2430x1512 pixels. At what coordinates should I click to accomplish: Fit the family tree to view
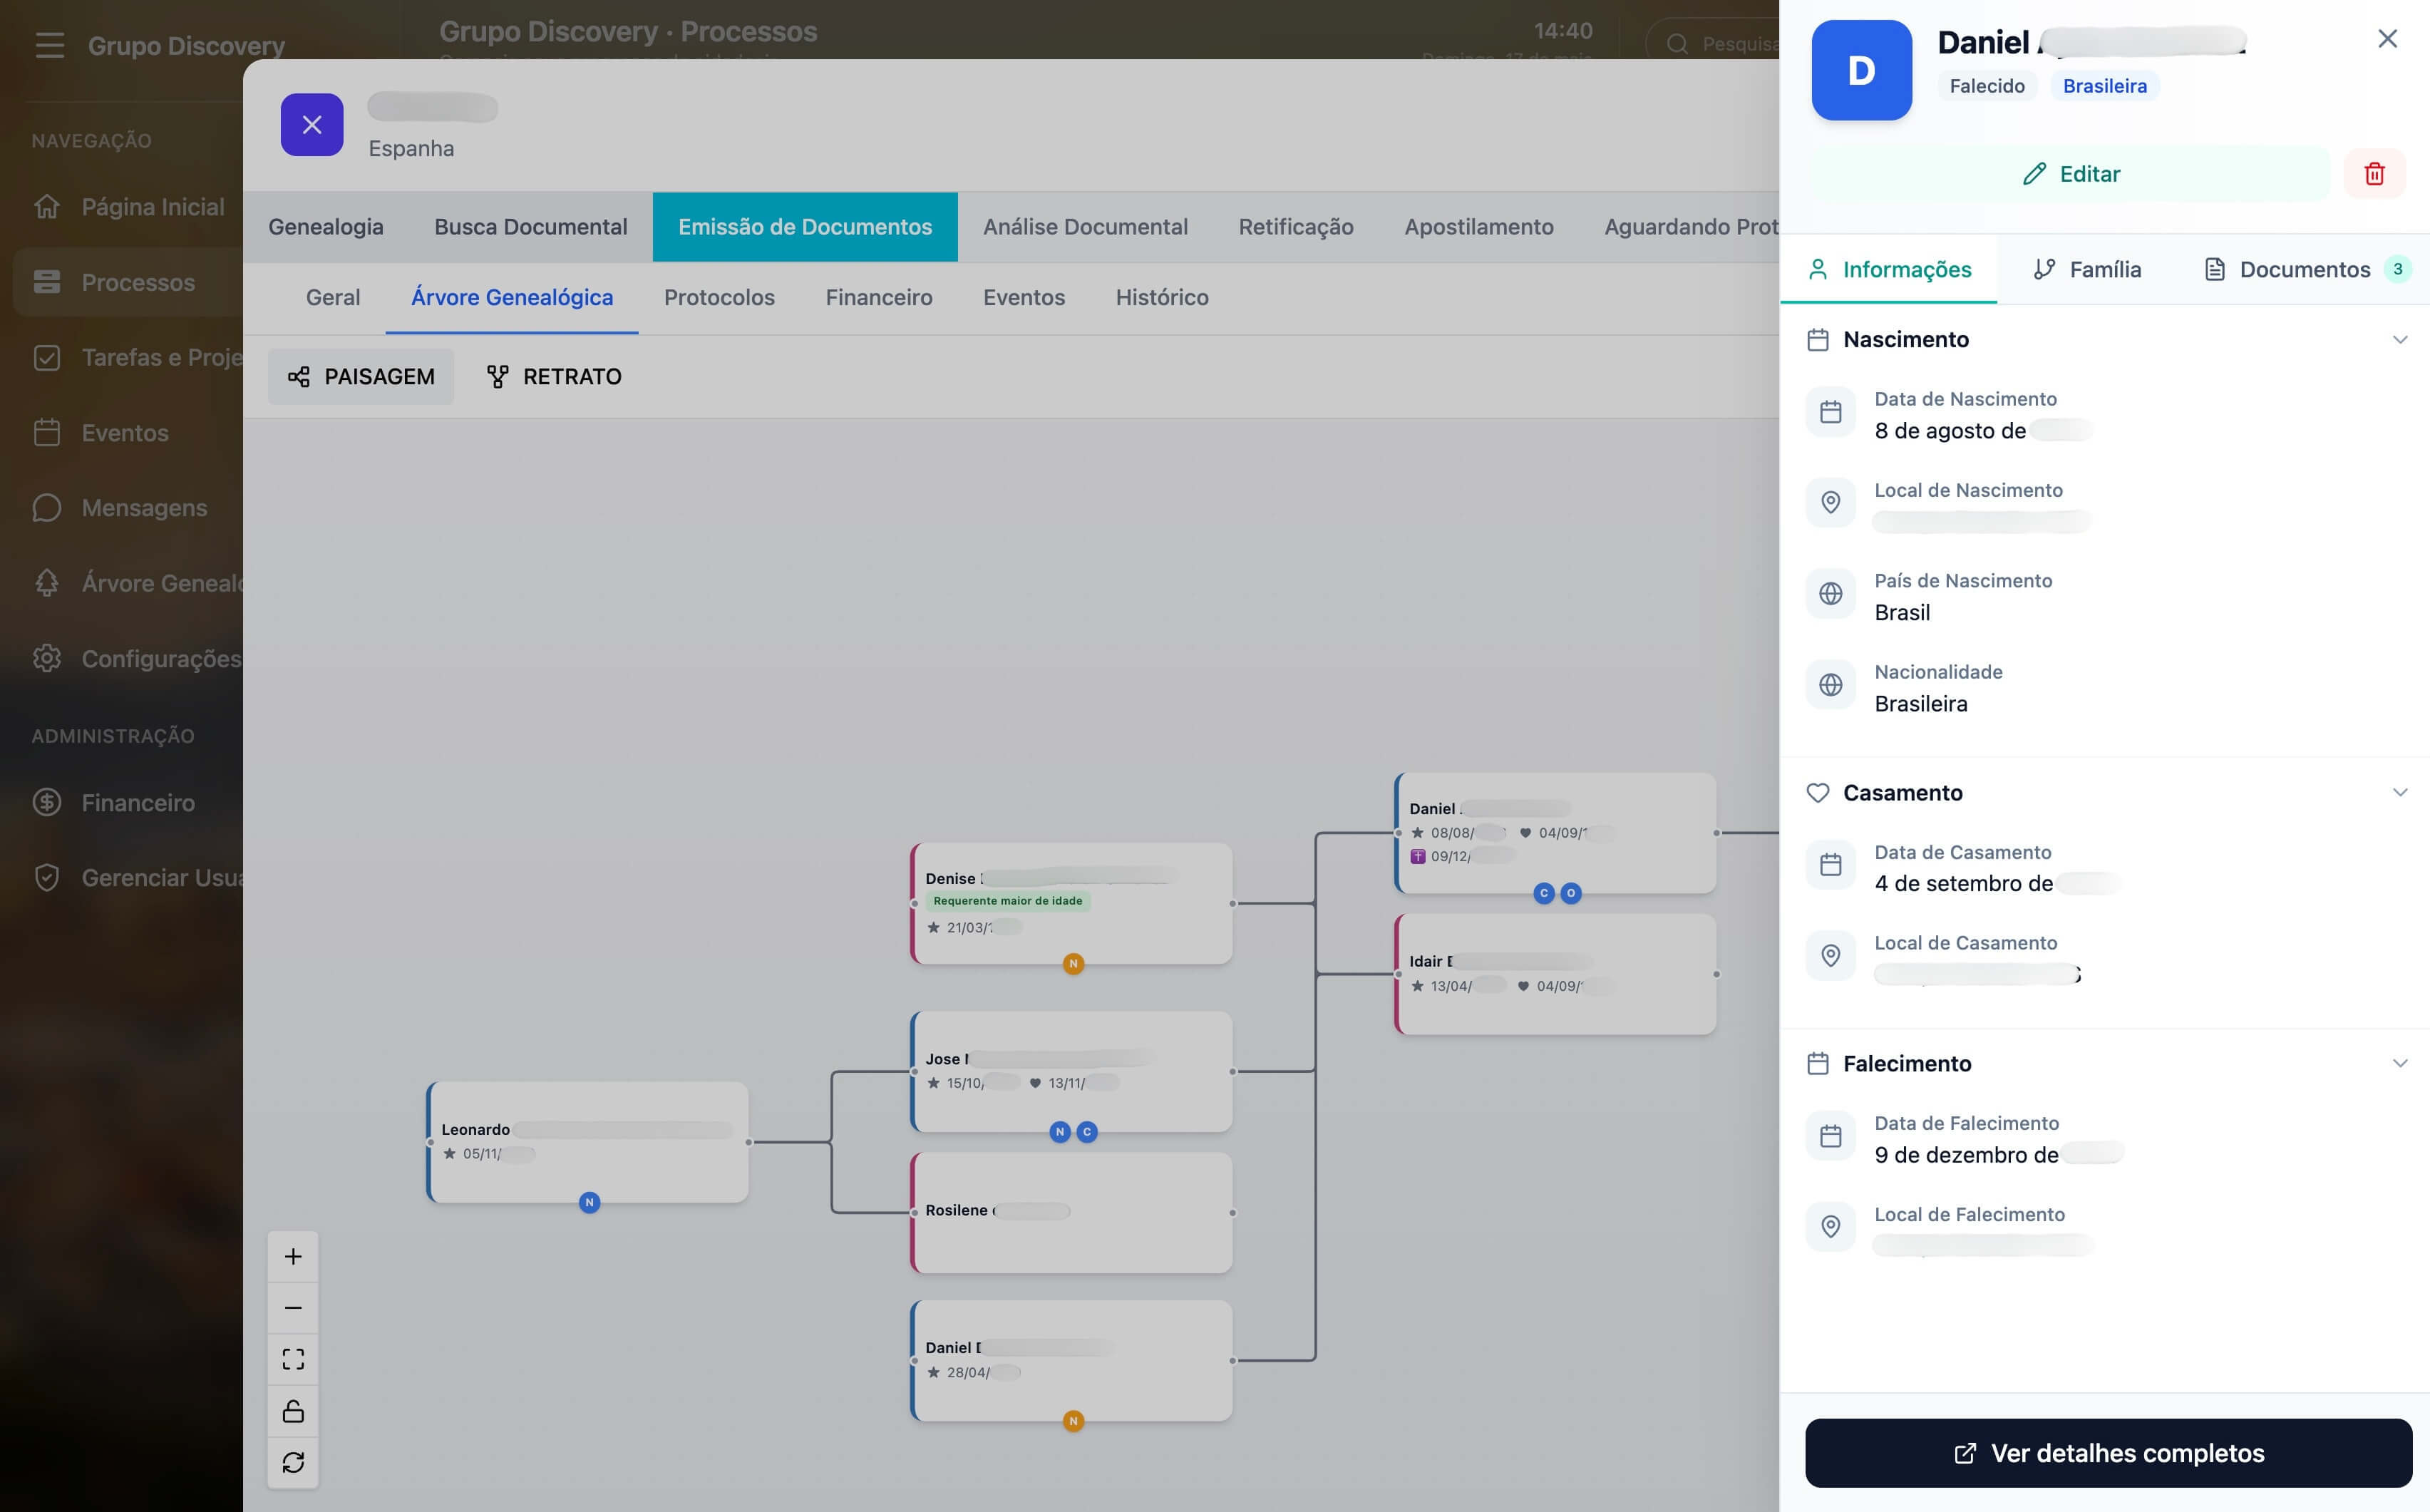point(293,1359)
